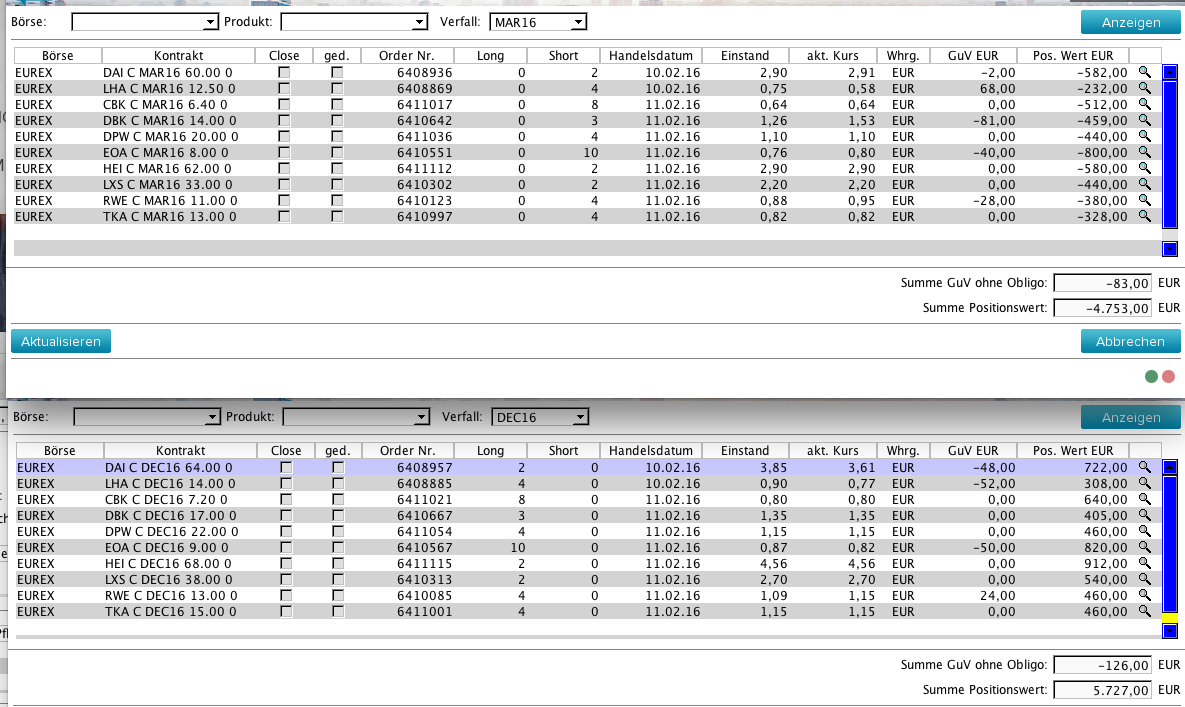Click GuV EUR column header in DEC16 table
This screenshot has width=1185, height=707.
pos(973,450)
